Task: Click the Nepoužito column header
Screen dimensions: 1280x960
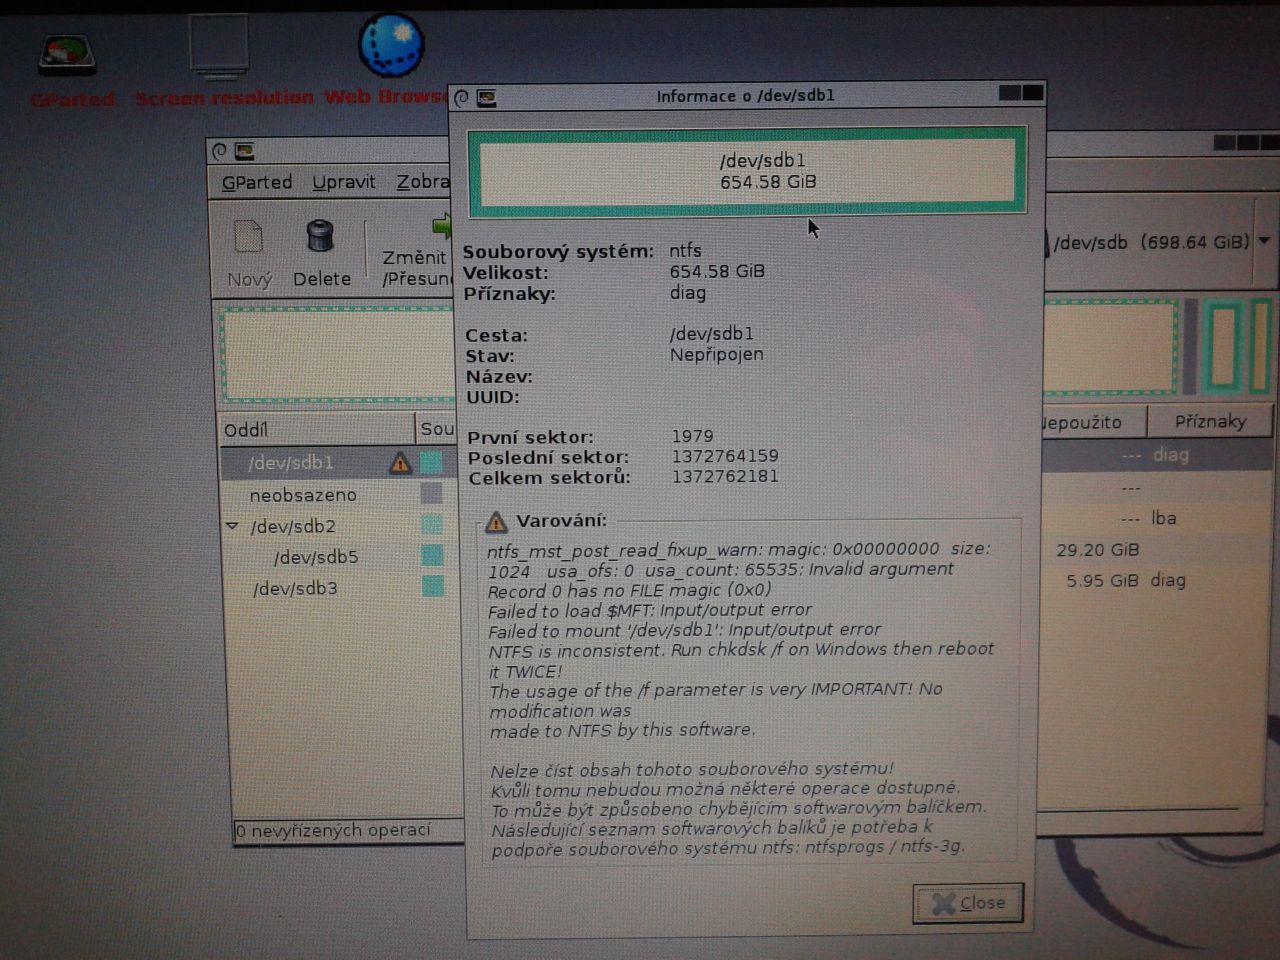Action: 1093,422
